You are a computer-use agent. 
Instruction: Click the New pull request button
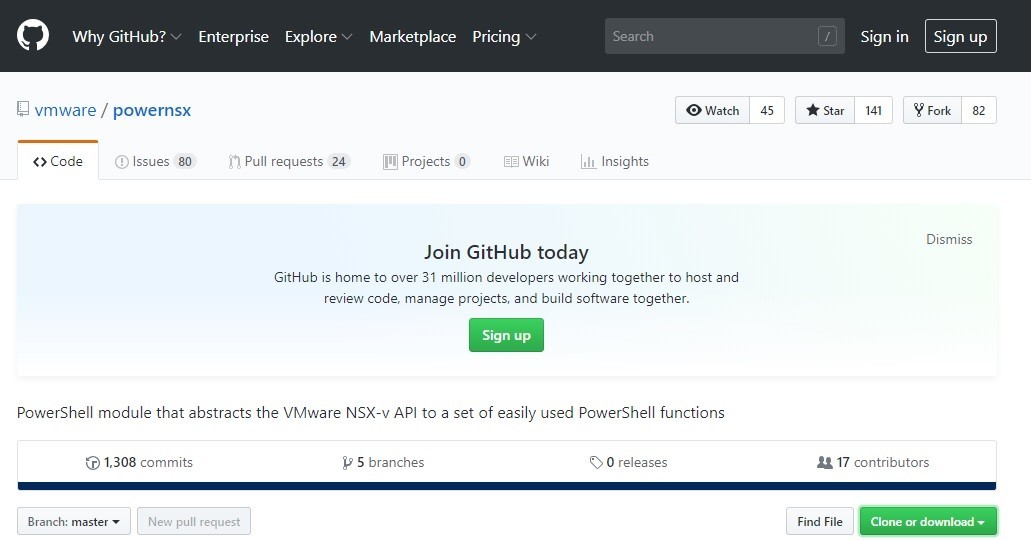point(194,521)
